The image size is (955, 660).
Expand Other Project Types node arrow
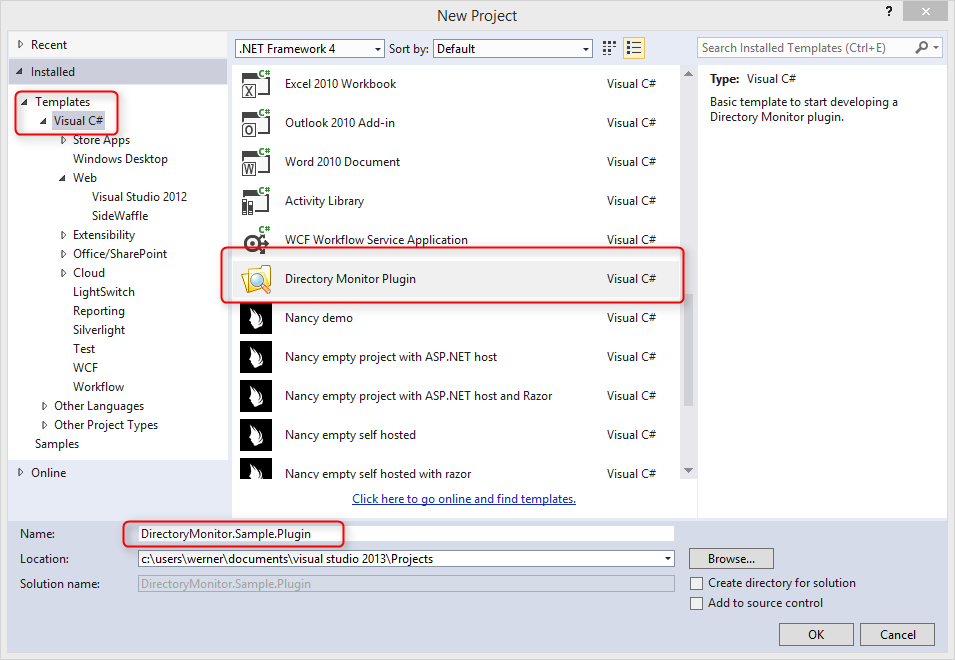pos(44,425)
